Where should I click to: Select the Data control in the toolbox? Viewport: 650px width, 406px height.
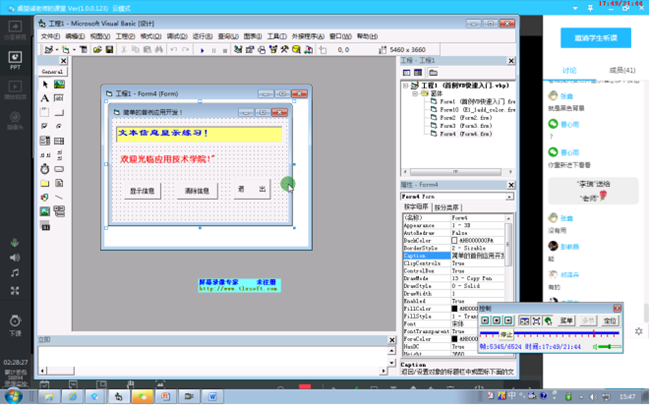pyautogui.click(x=59, y=212)
